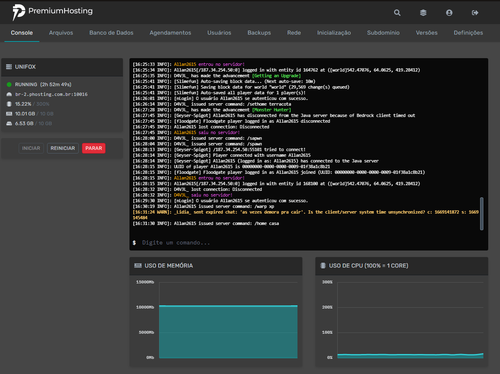
Task: Click the UNIFOX server name
Action: pyautogui.click(x=25, y=67)
